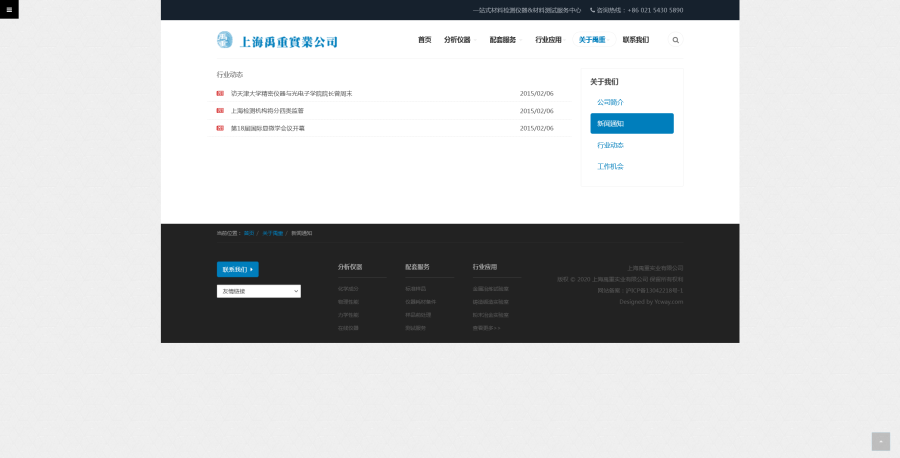Screen dimensions: 900x458
Task: Click the footer 行业应用 column heading
Action: [485, 267]
